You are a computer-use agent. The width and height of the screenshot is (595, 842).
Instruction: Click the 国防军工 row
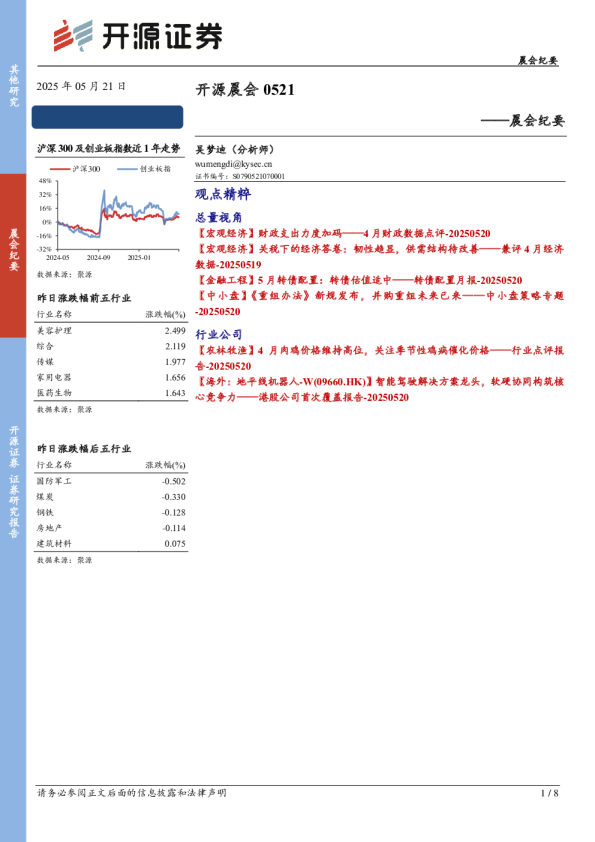pos(111,482)
